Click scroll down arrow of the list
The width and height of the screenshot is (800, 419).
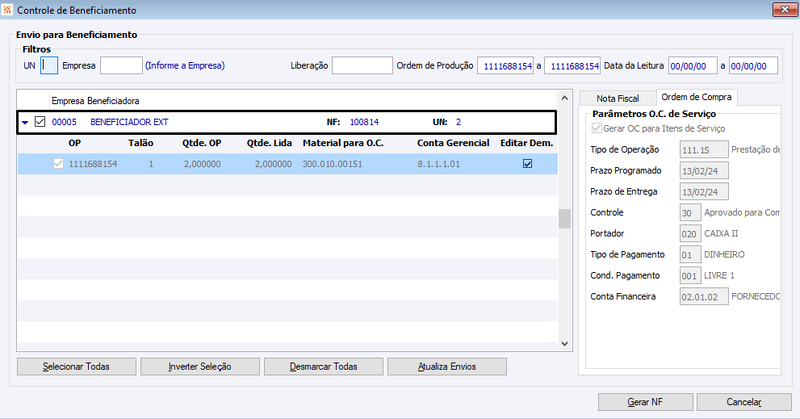pos(564,343)
